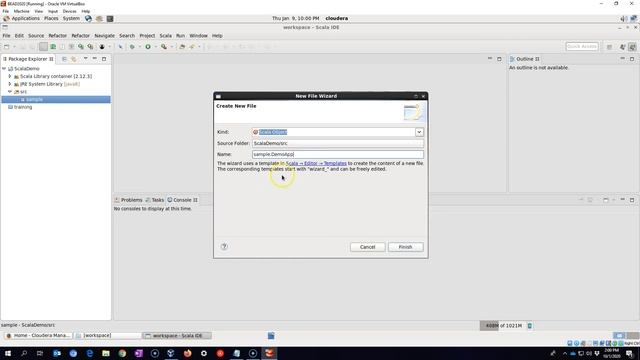Maximize the editor area
Image resolution: width=640 pixels, height=360 pixels.
tap(499, 59)
